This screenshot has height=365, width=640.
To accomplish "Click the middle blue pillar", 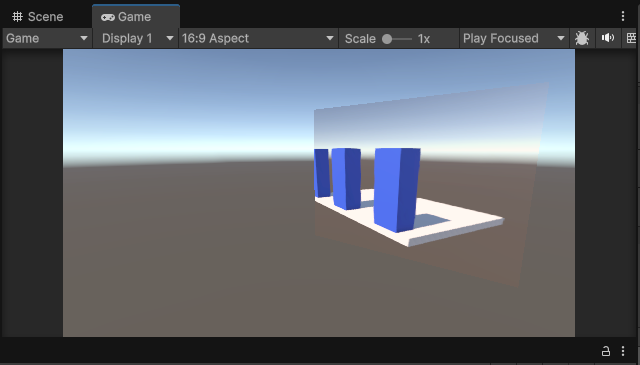I will 346,178.
